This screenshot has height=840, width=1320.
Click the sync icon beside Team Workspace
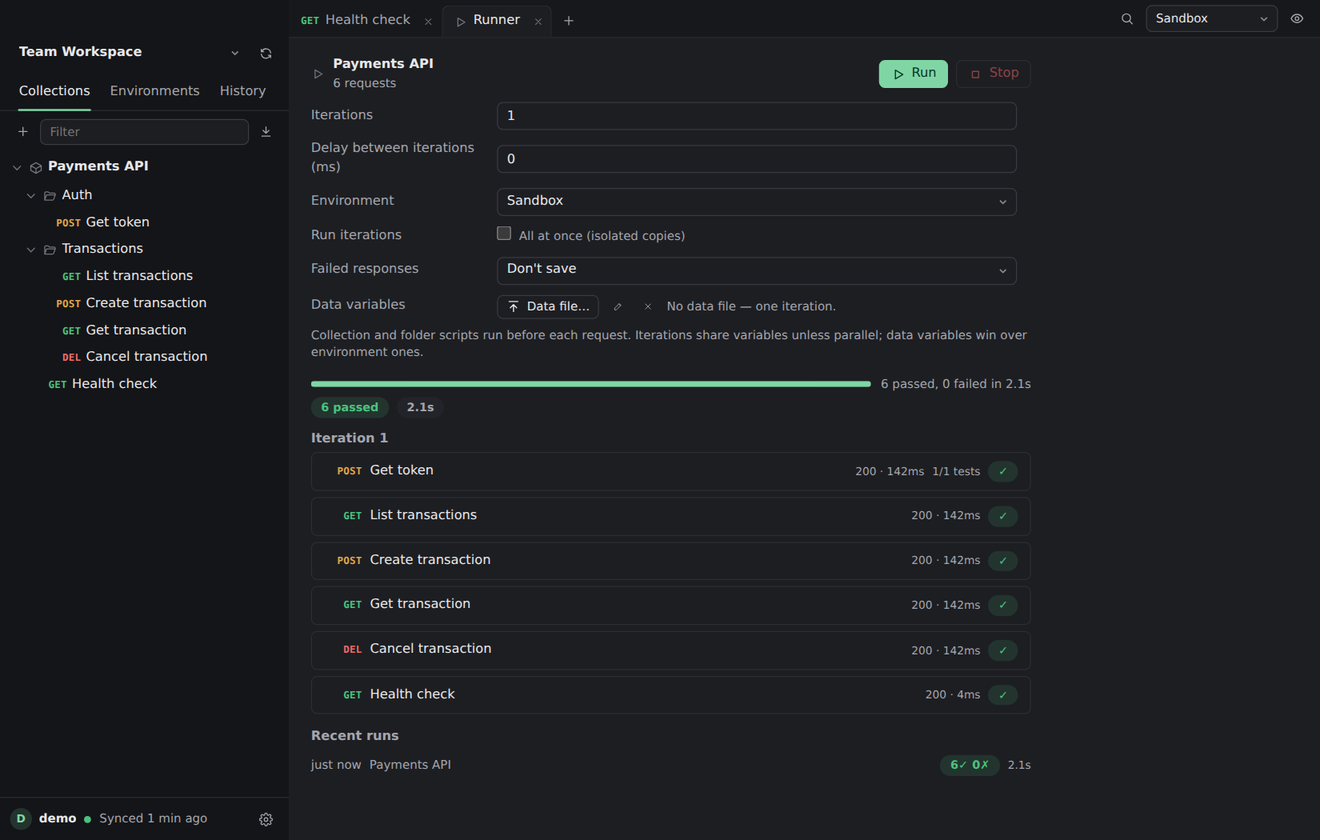pyautogui.click(x=266, y=53)
